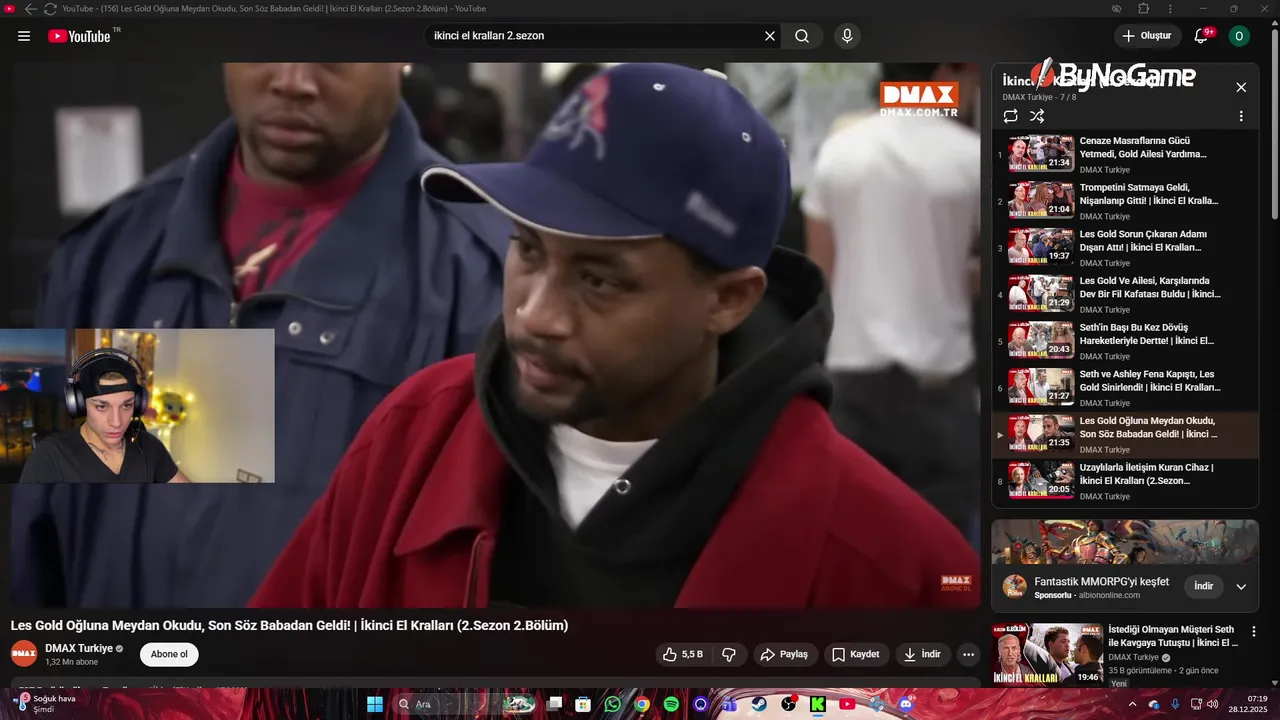Viewport: 1280px width, 720px height.
Task: Open Task View from the taskbar
Action: click(x=554, y=704)
